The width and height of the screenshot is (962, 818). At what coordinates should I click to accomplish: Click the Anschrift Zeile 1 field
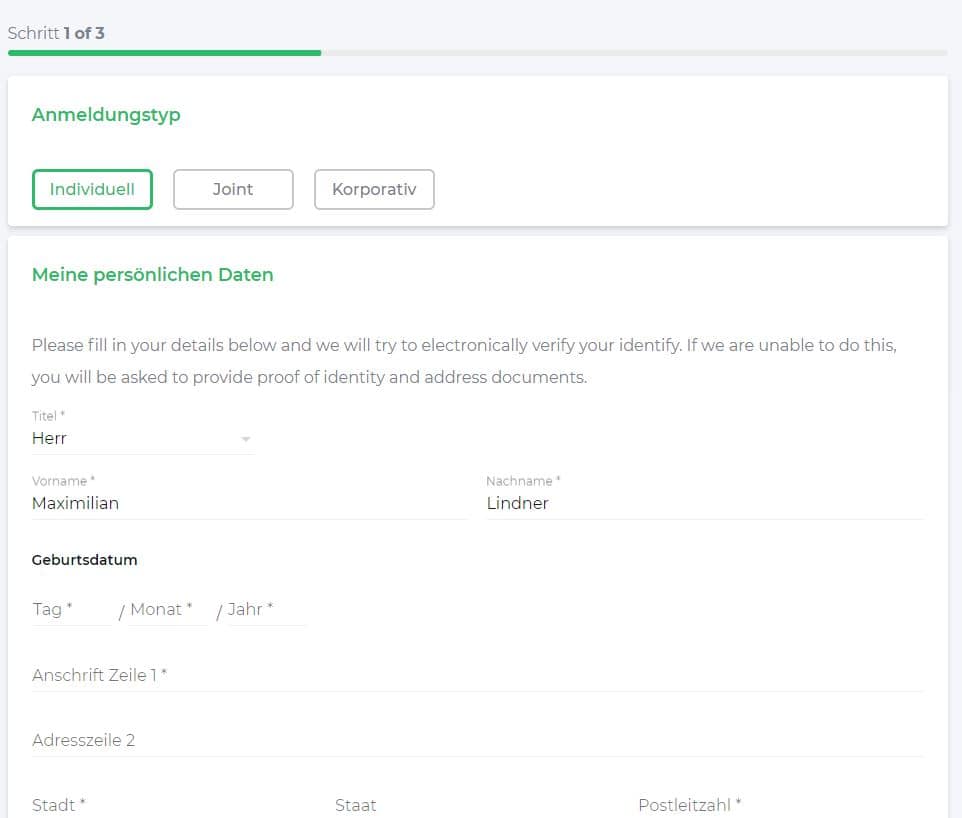476,676
